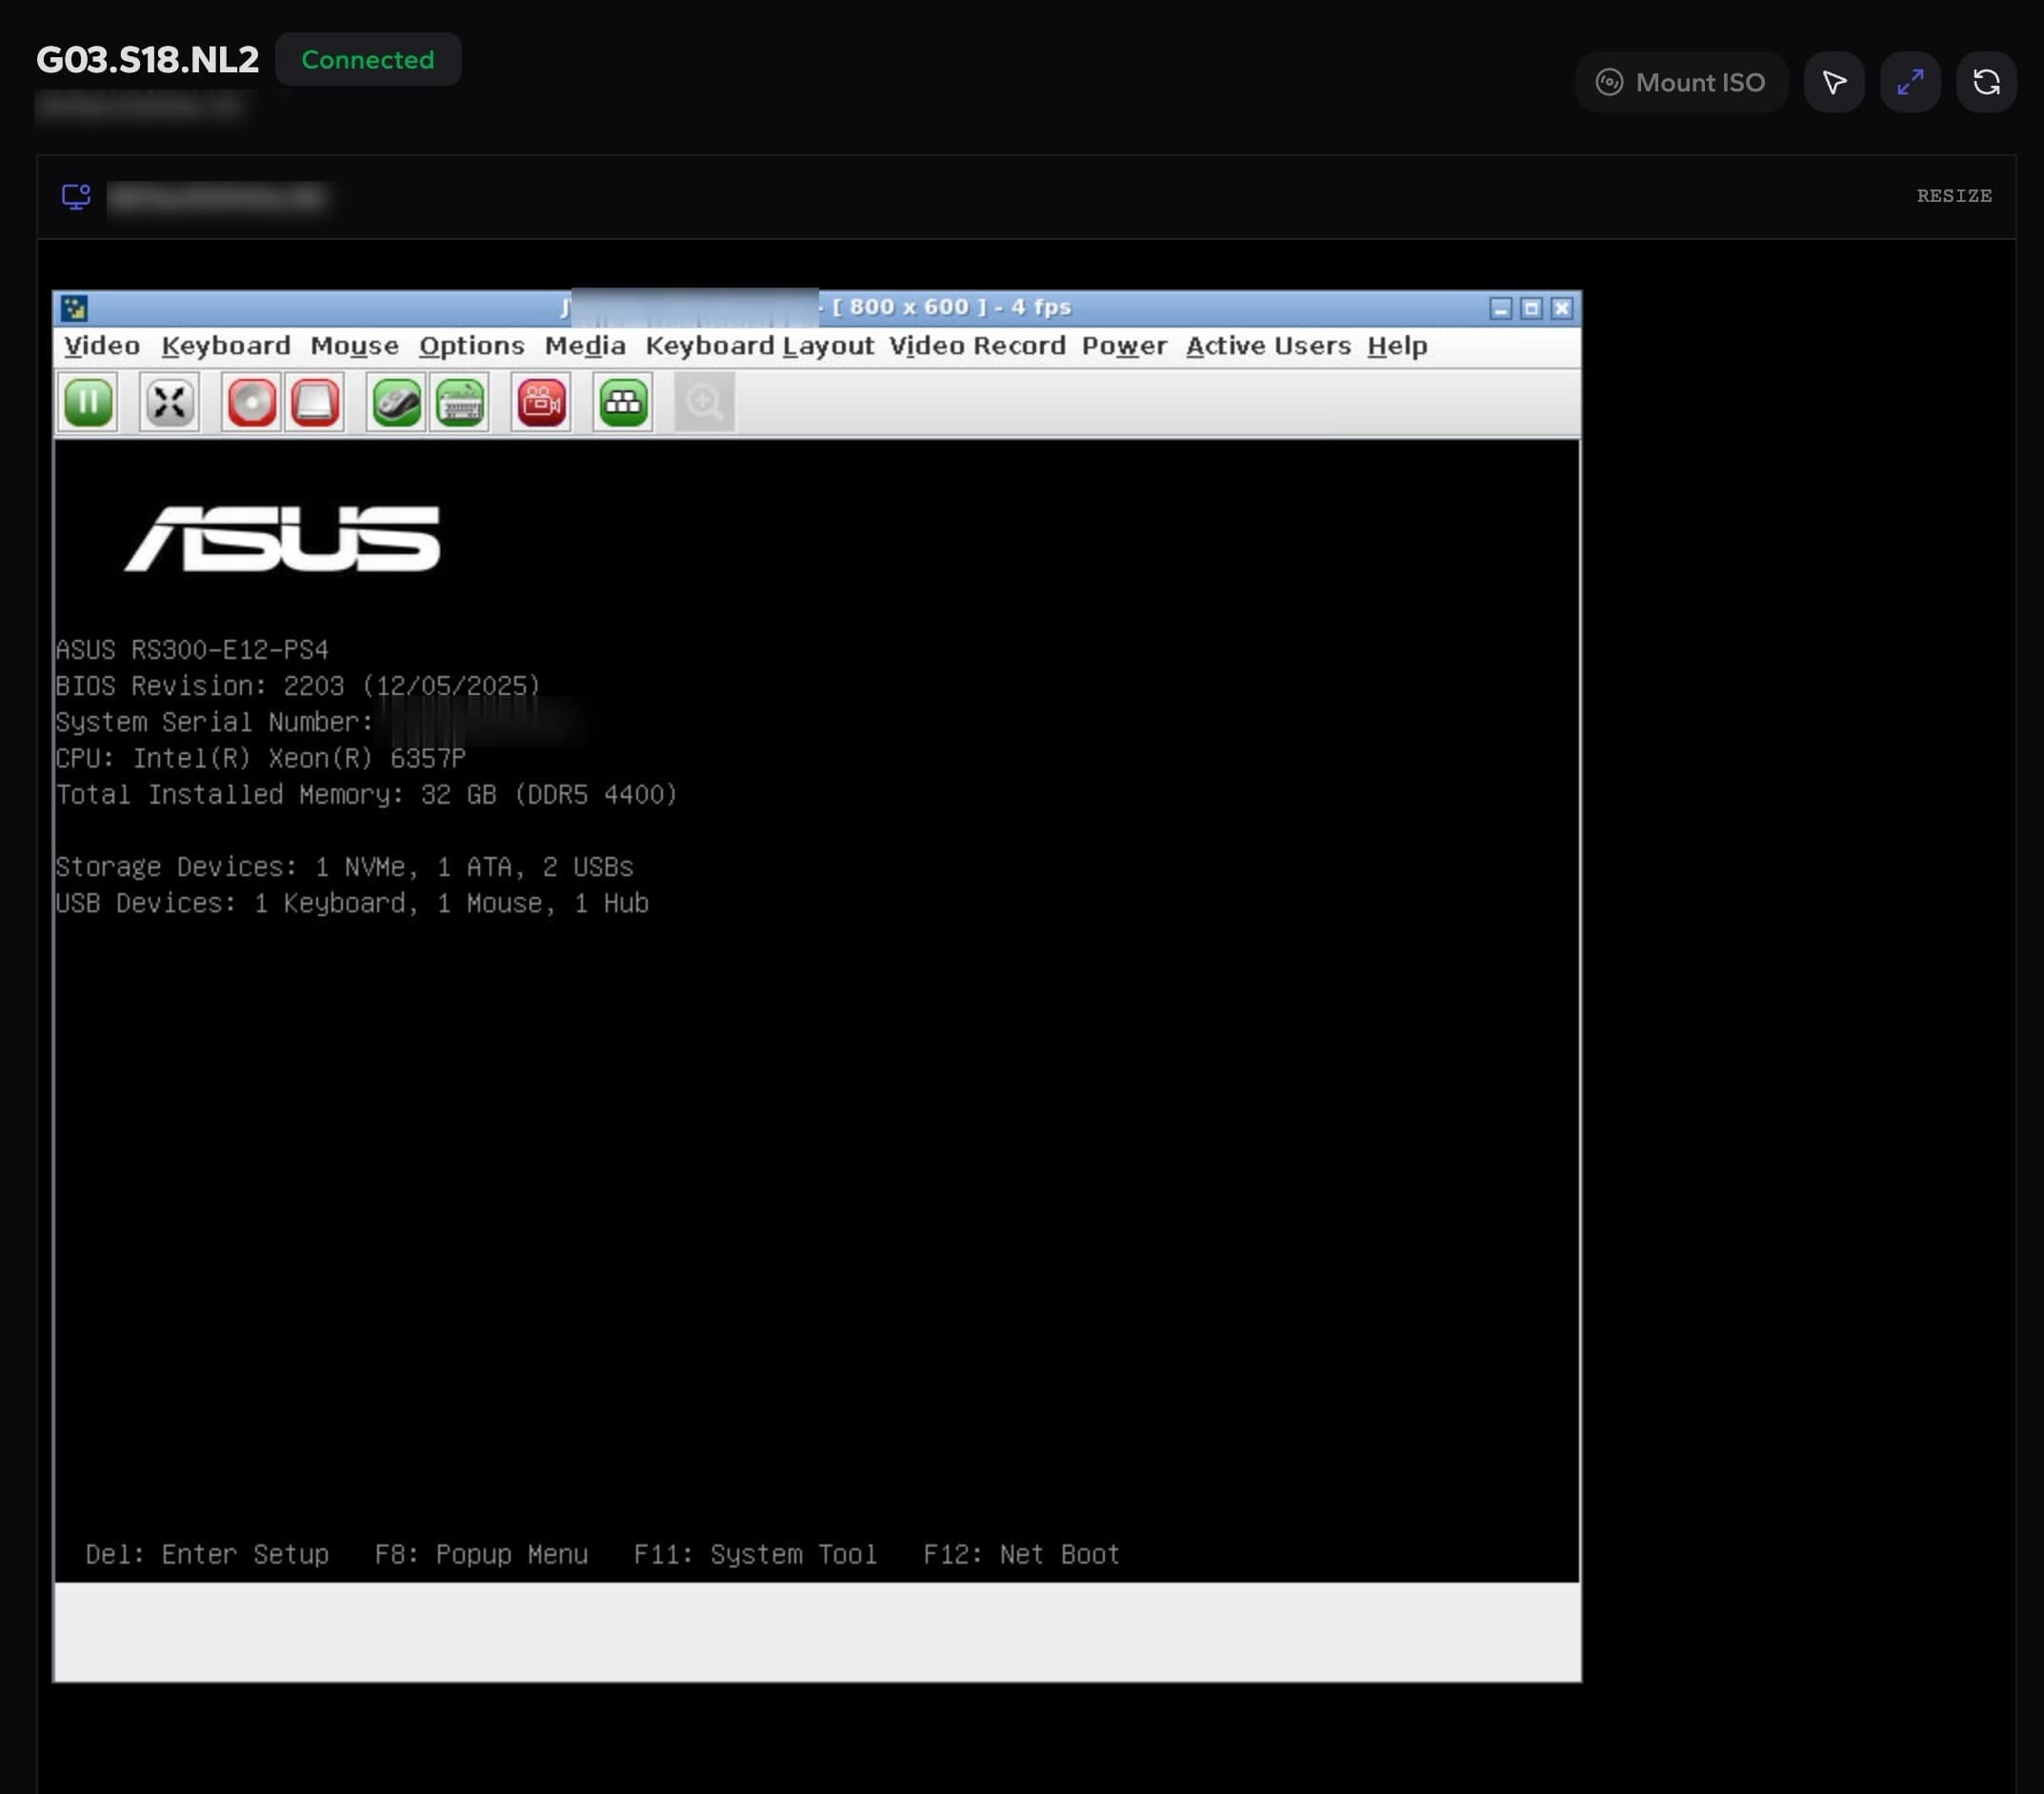Click the 'Del: Enter Setup' text
Viewport: 2044px width, 1794px height.
click(x=207, y=1554)
